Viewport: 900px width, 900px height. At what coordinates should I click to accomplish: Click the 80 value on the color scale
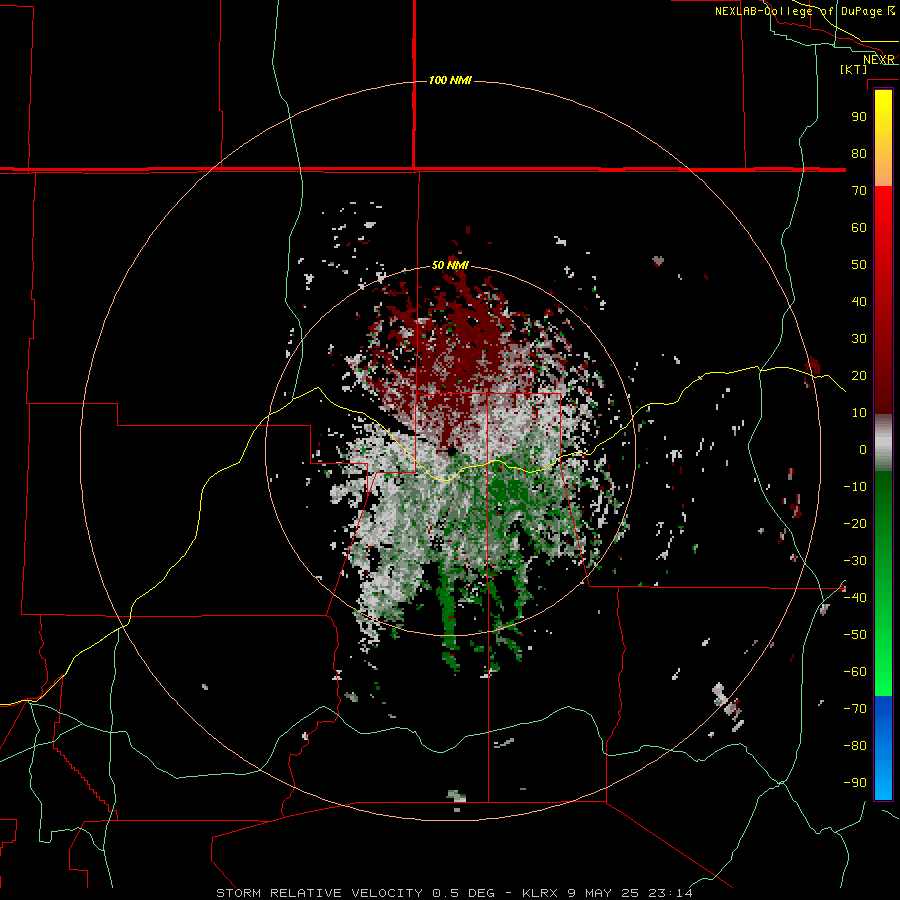point(859,154)
